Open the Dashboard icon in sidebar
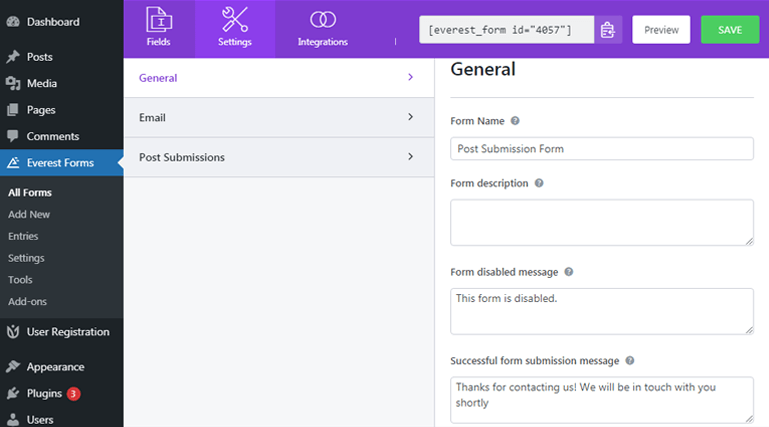Viewport: 769px width, 427px height. [x=13, y=22]
